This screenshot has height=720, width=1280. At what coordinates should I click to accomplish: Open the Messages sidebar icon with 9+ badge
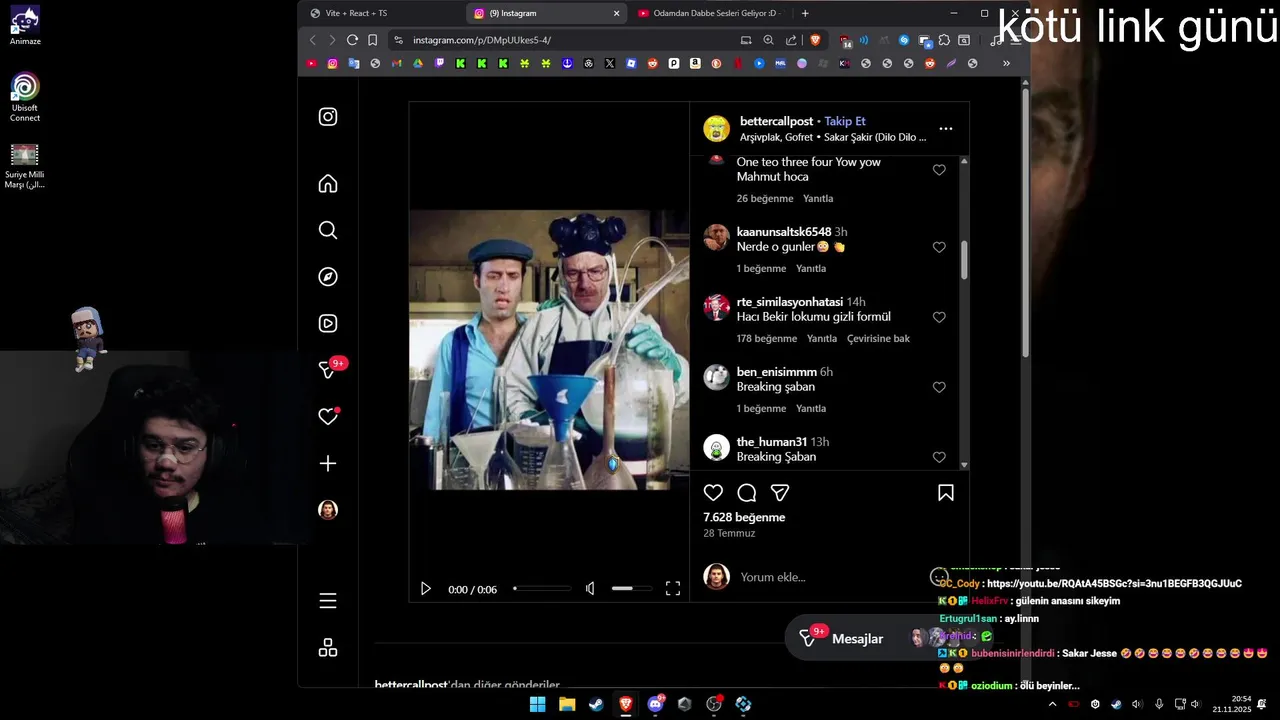(328, 370)
